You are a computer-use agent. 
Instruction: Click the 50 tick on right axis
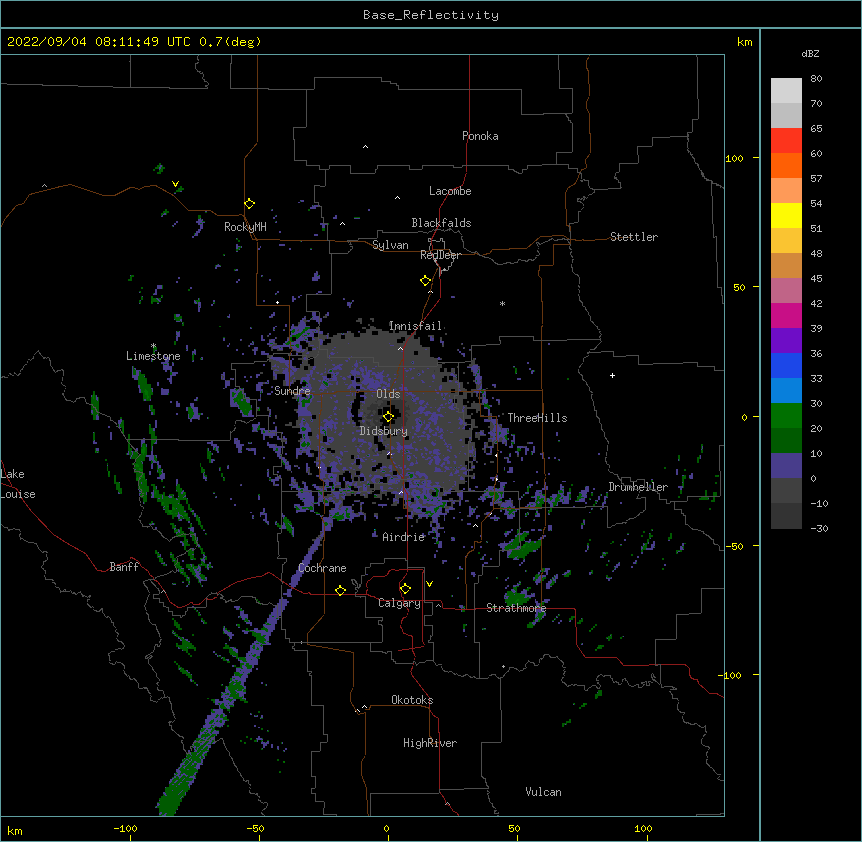pyautogui.click(x=739, y=287)
